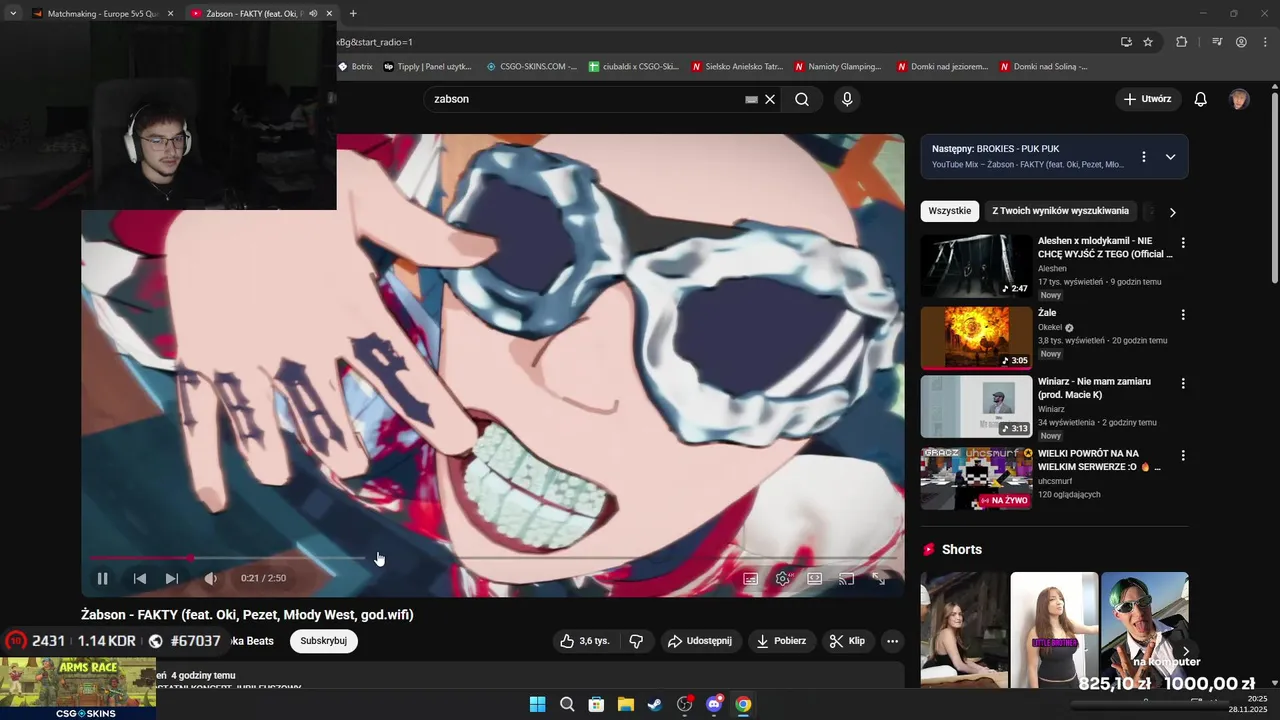Open the Botrix bookmark
This screenshot has height=720, width=1280.
[355, 67]
